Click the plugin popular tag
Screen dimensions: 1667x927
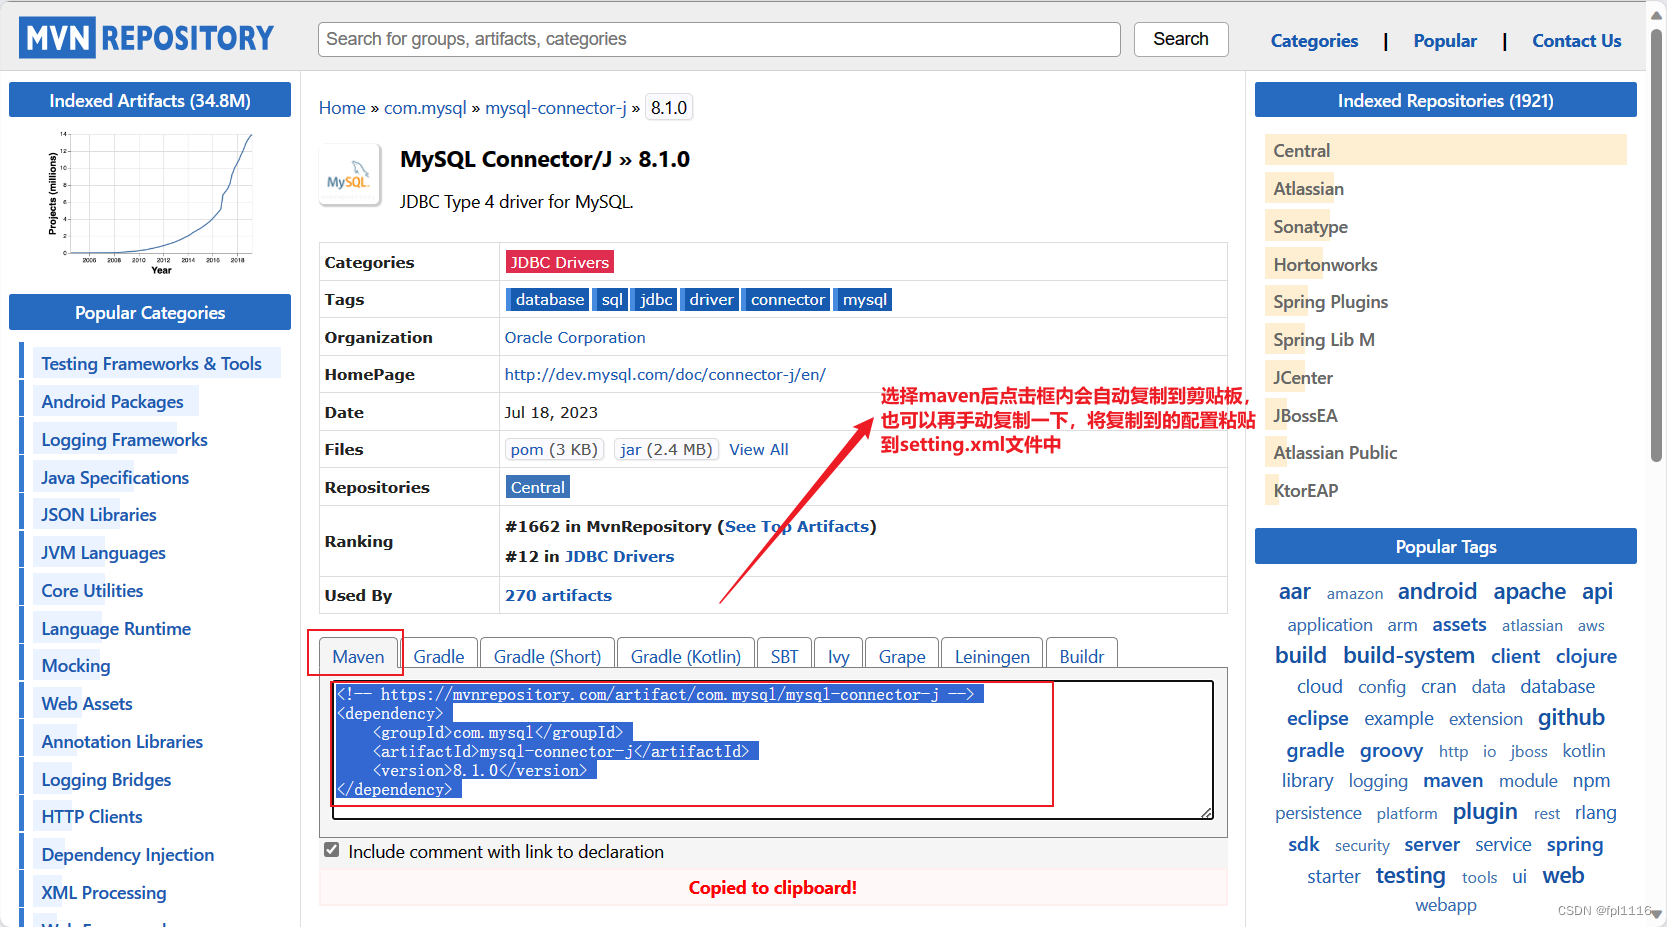point(1485,812)
